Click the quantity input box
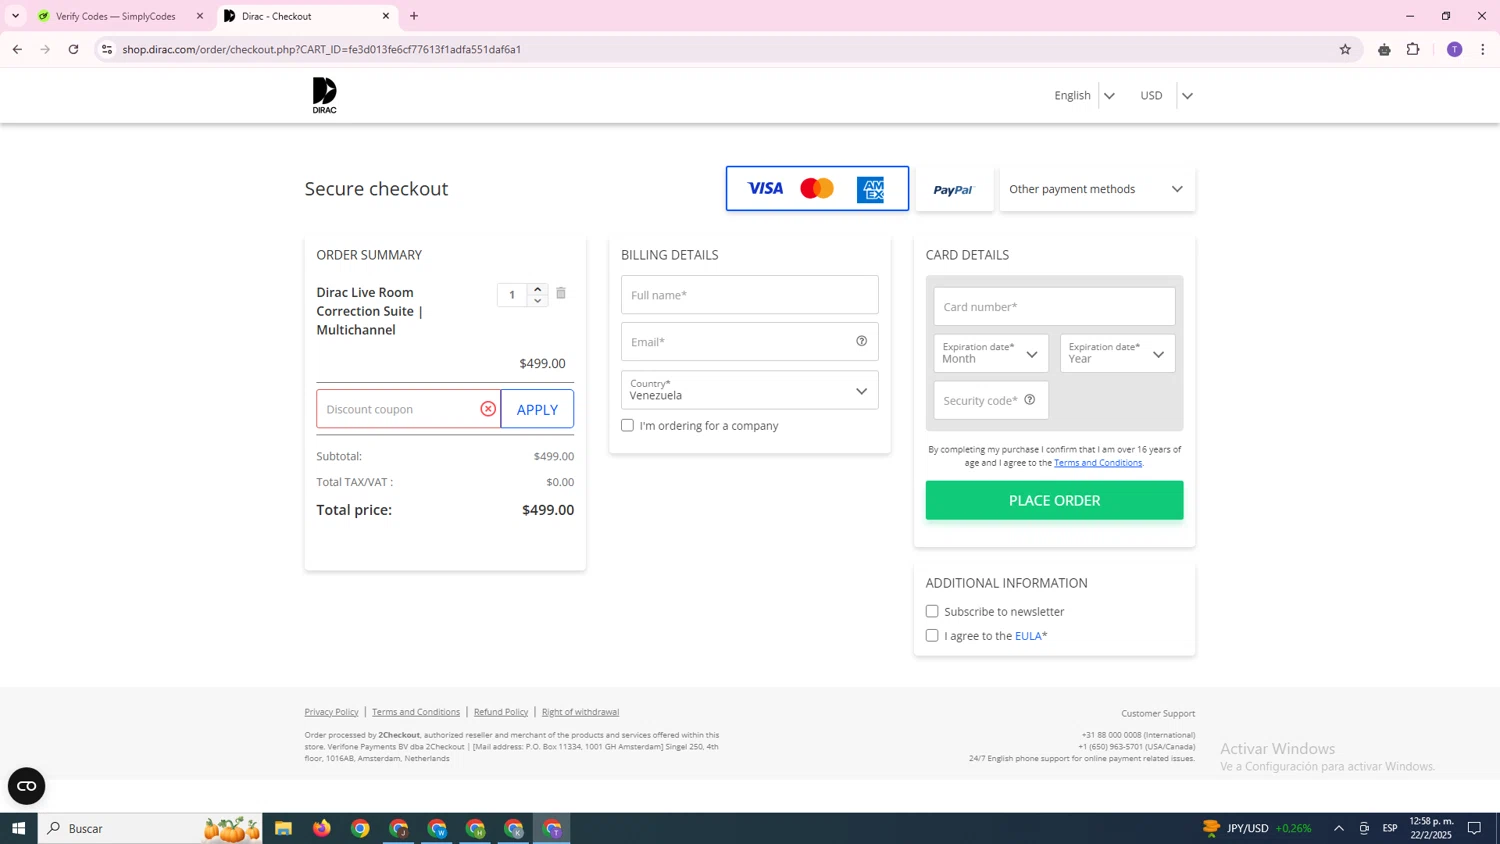The width and height of the screenshot is (1500, 844). (x=512, y=295)
